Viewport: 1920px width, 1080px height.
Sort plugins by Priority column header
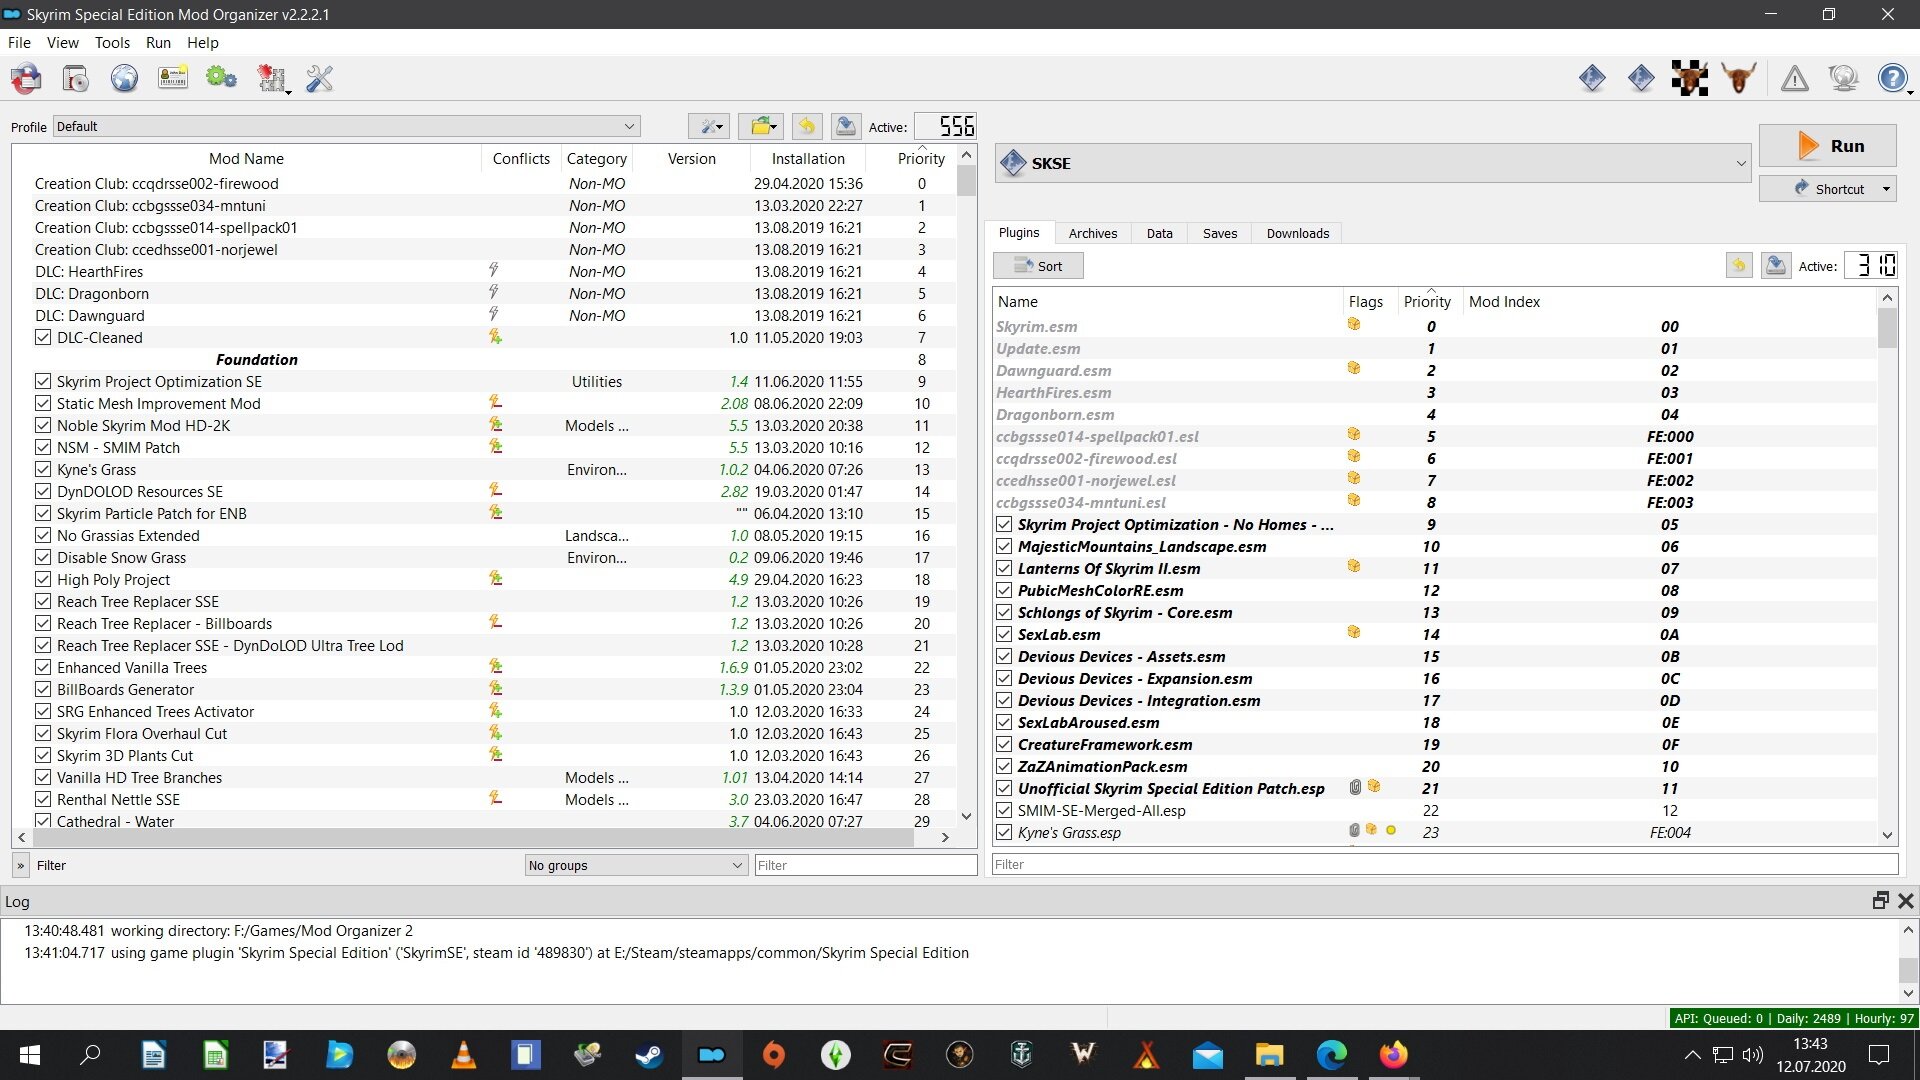tap(1427, 301)
